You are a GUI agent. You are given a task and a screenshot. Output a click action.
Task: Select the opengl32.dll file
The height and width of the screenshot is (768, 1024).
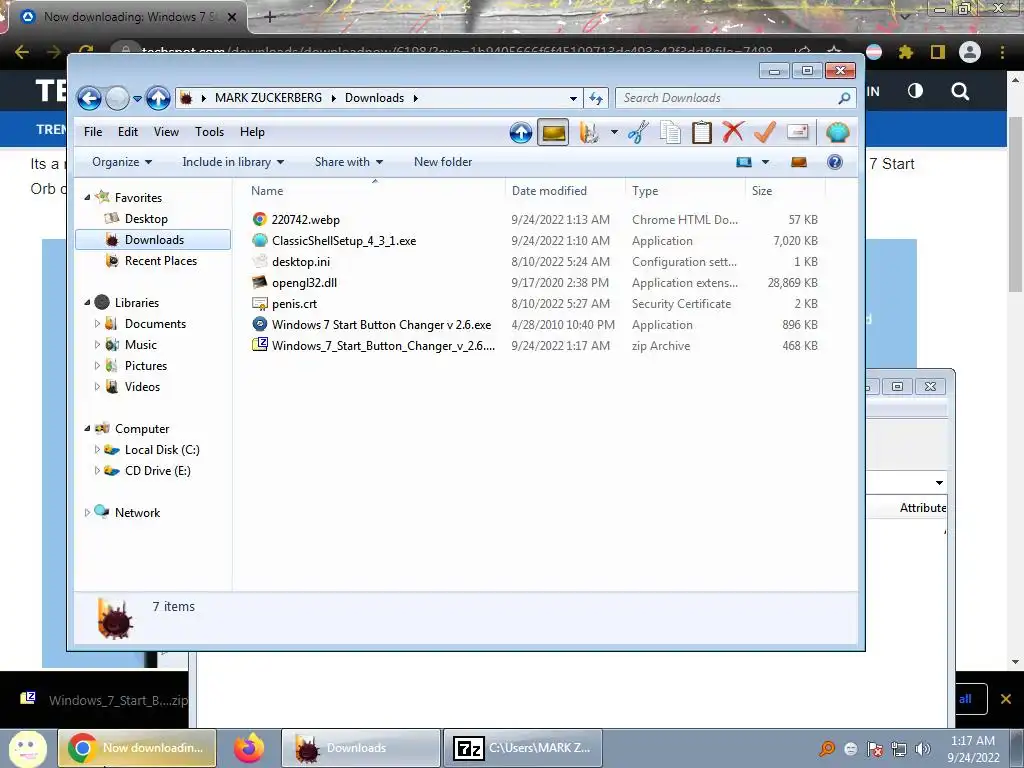click(x=304, y=283)
